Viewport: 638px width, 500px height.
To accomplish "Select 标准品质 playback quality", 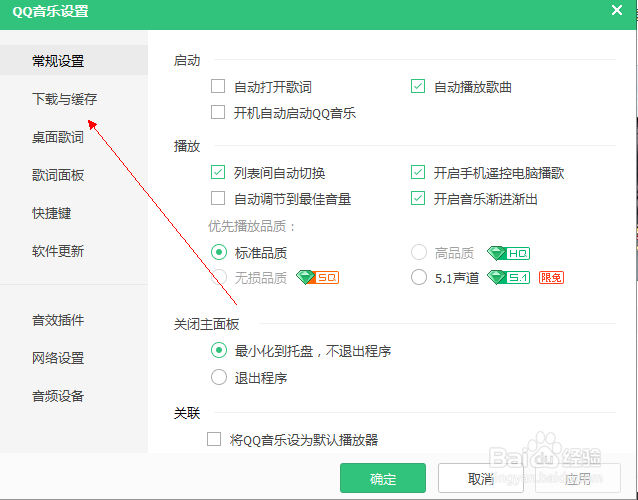I will 219,252.
